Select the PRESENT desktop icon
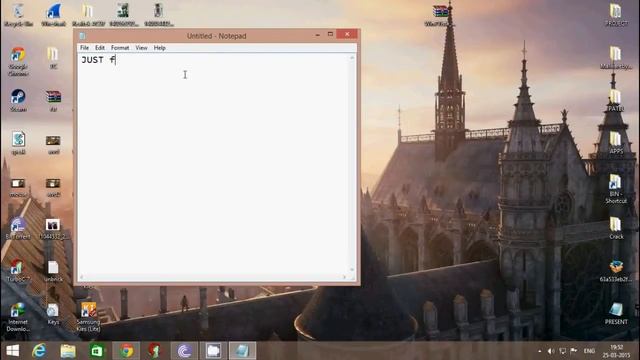 point(616,313)
